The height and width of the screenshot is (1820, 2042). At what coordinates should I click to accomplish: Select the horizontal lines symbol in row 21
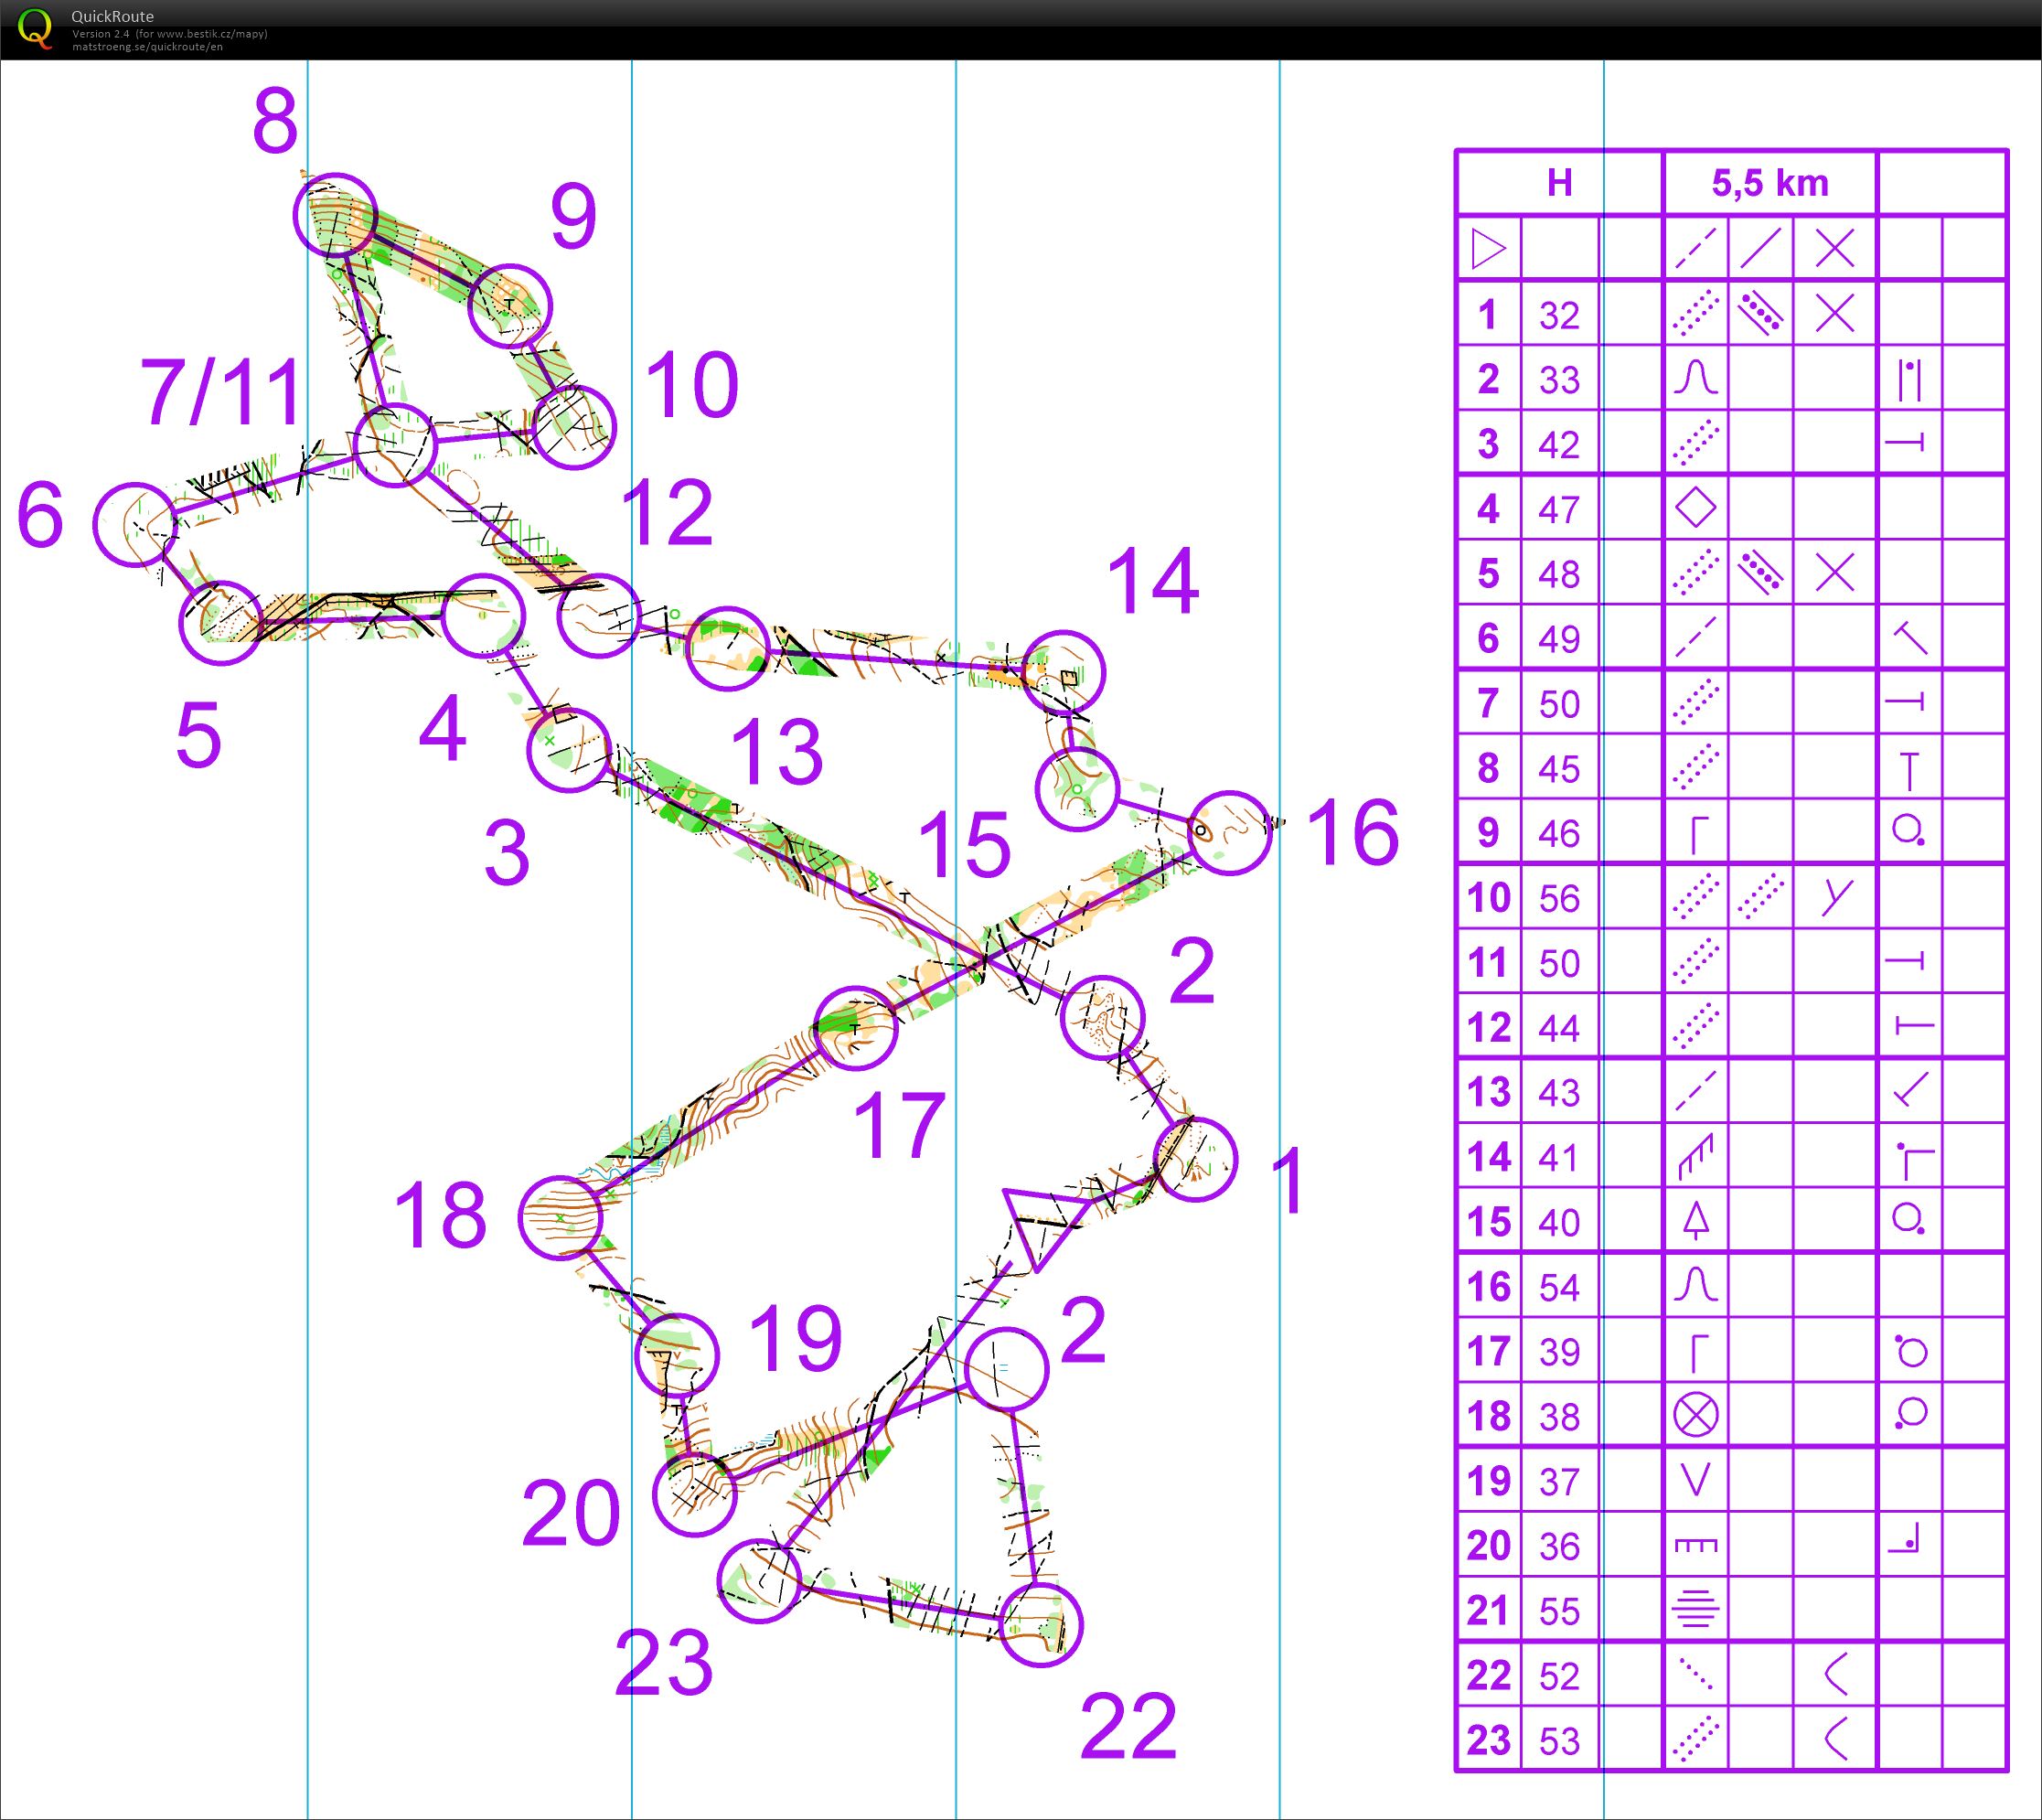pos(1695,1610)
